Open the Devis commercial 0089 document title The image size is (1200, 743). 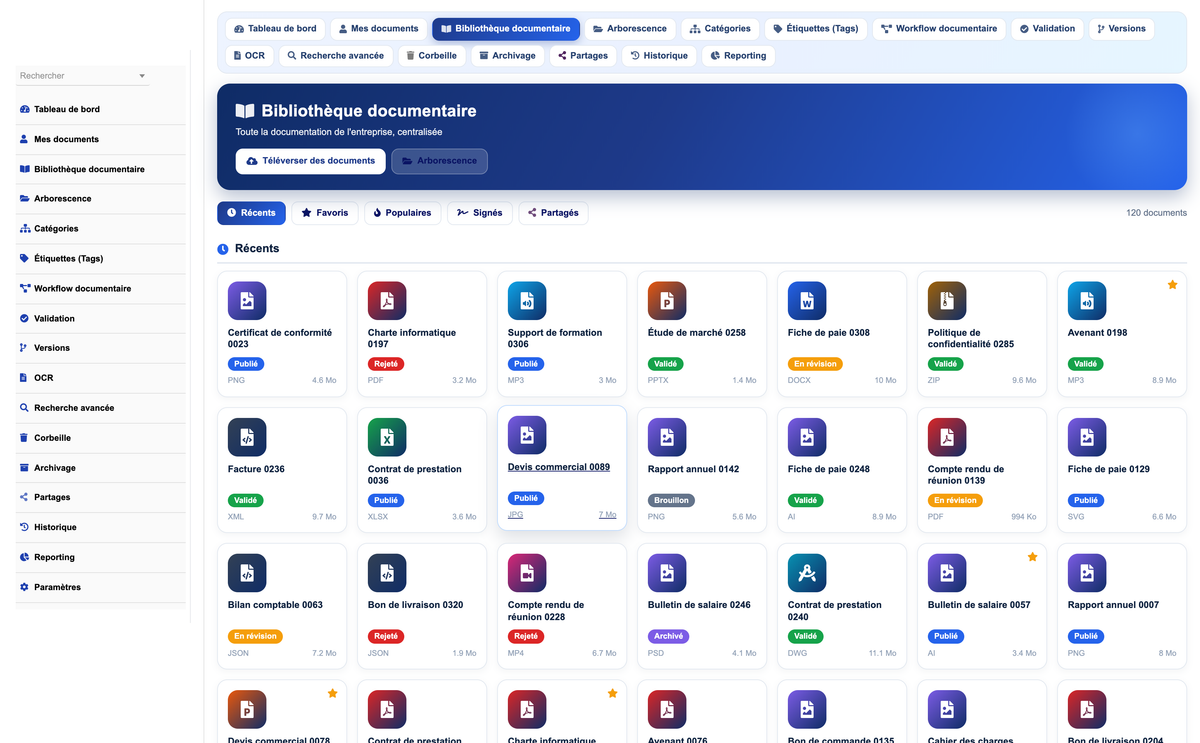click(559, 467)
